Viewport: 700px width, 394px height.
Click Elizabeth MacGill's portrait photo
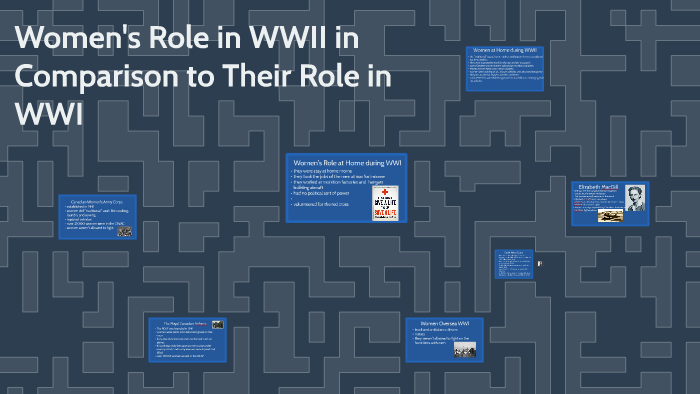pos(635,198)
